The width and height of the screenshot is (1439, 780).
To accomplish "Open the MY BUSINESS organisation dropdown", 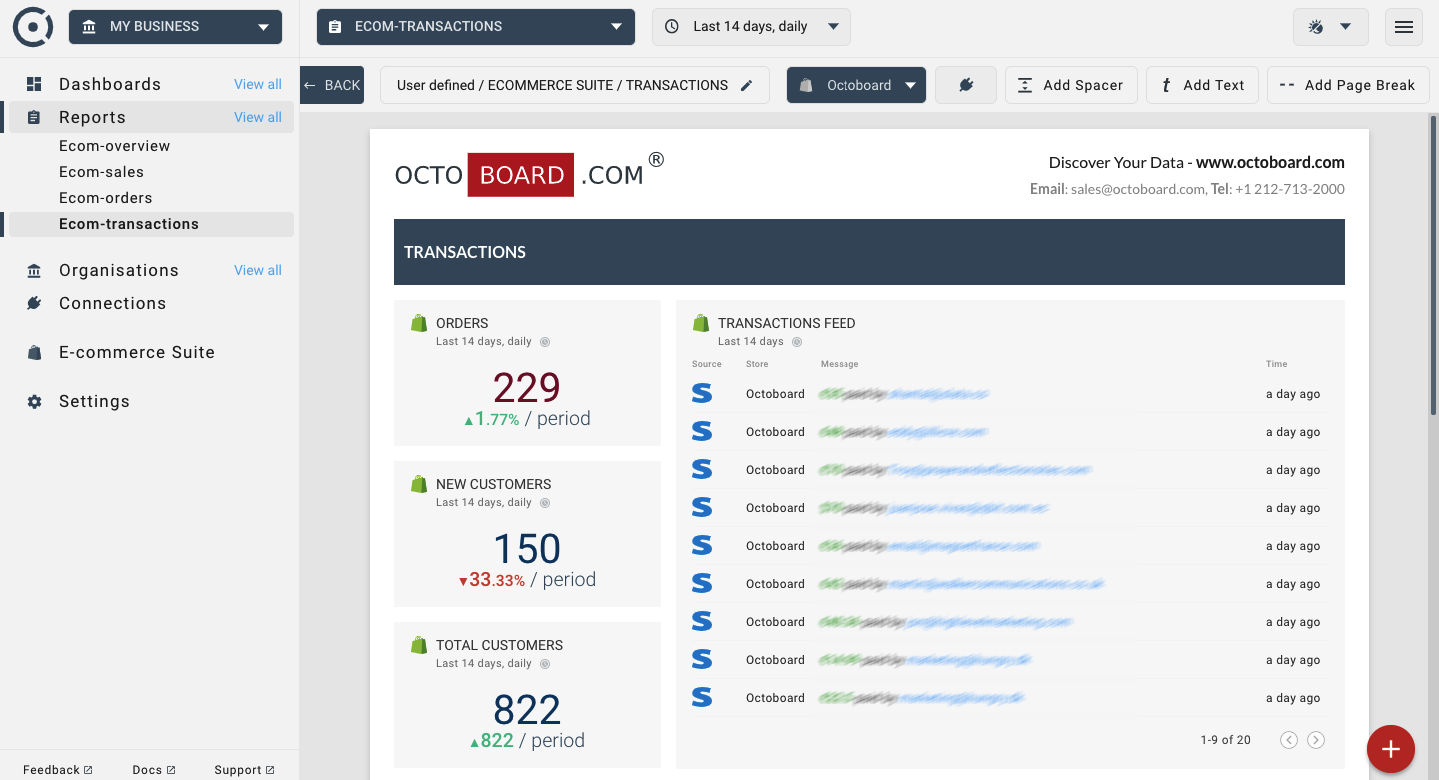I will 176,27.
